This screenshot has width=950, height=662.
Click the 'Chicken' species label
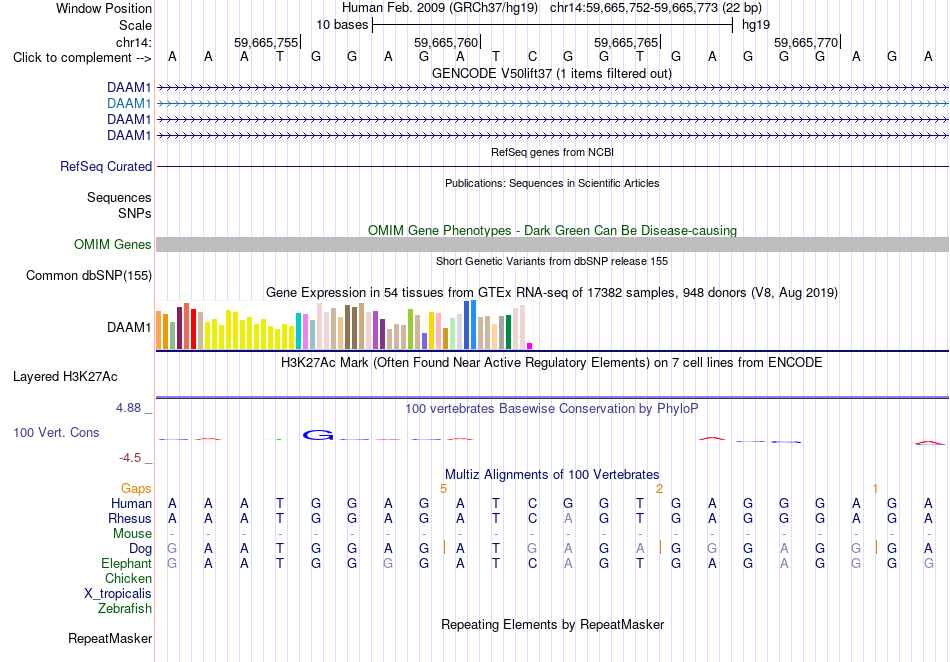pyautogui.click(x=128, y=578)
